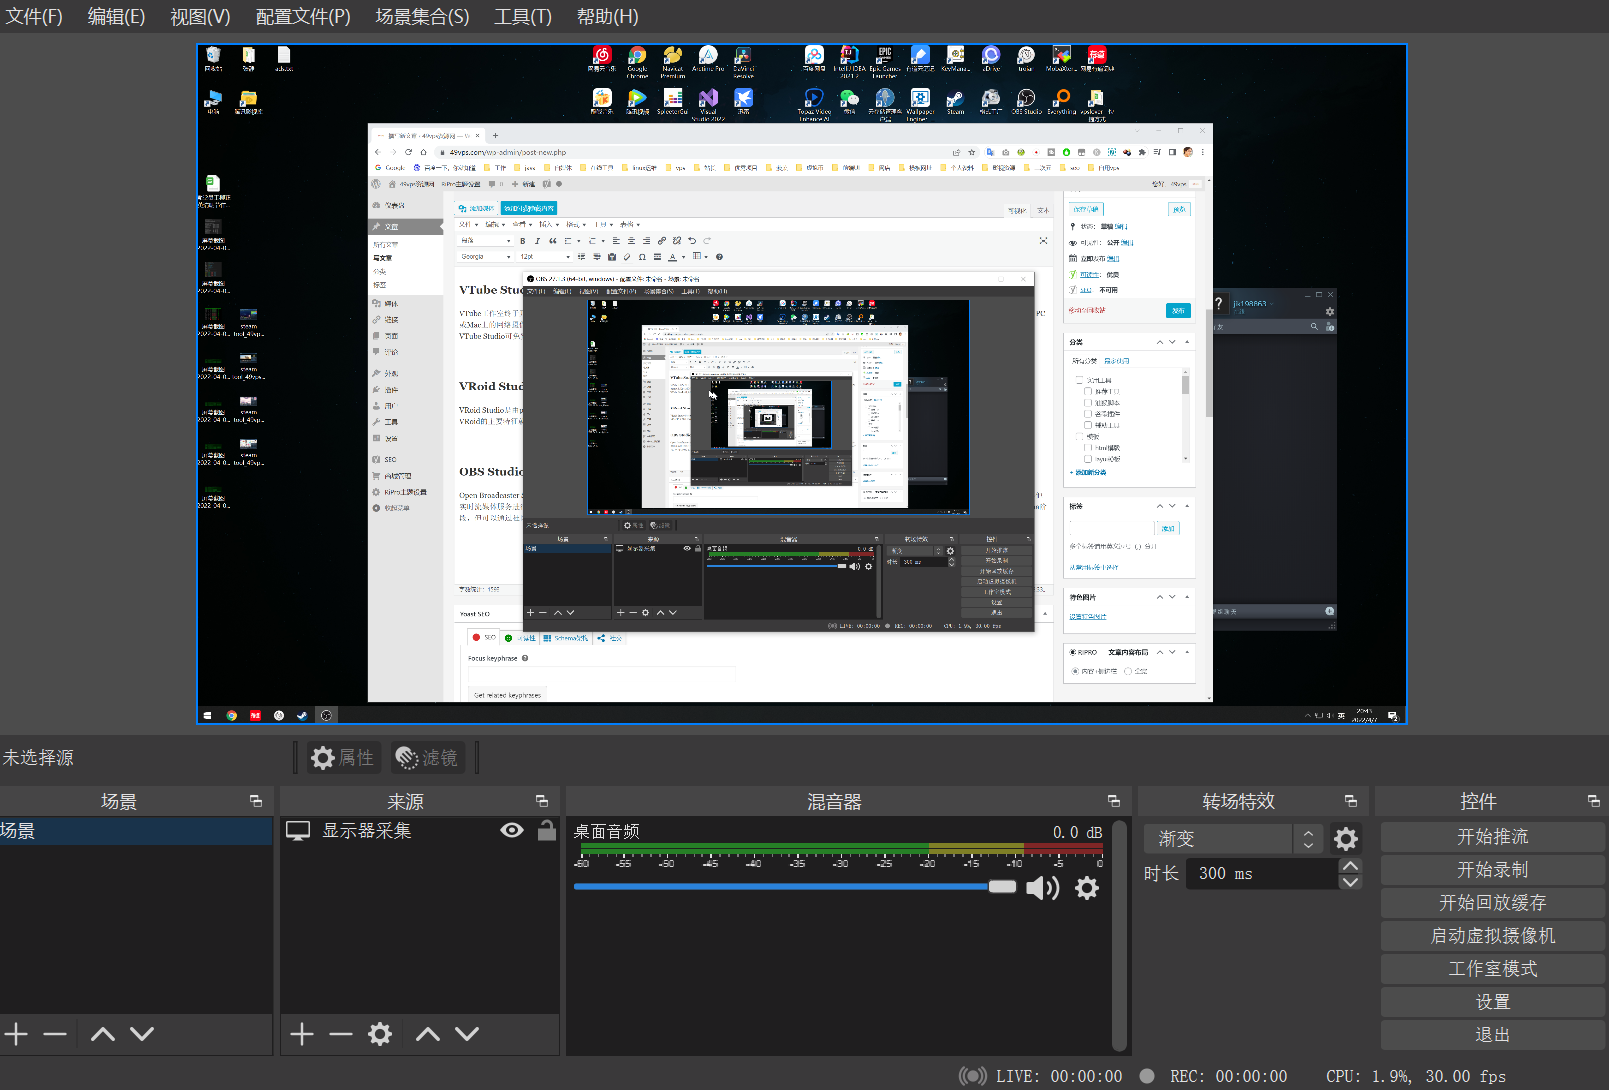Move the scene down with arrow icon
This screenshot has width=1609, height=1090.
tap(142, 1034)
